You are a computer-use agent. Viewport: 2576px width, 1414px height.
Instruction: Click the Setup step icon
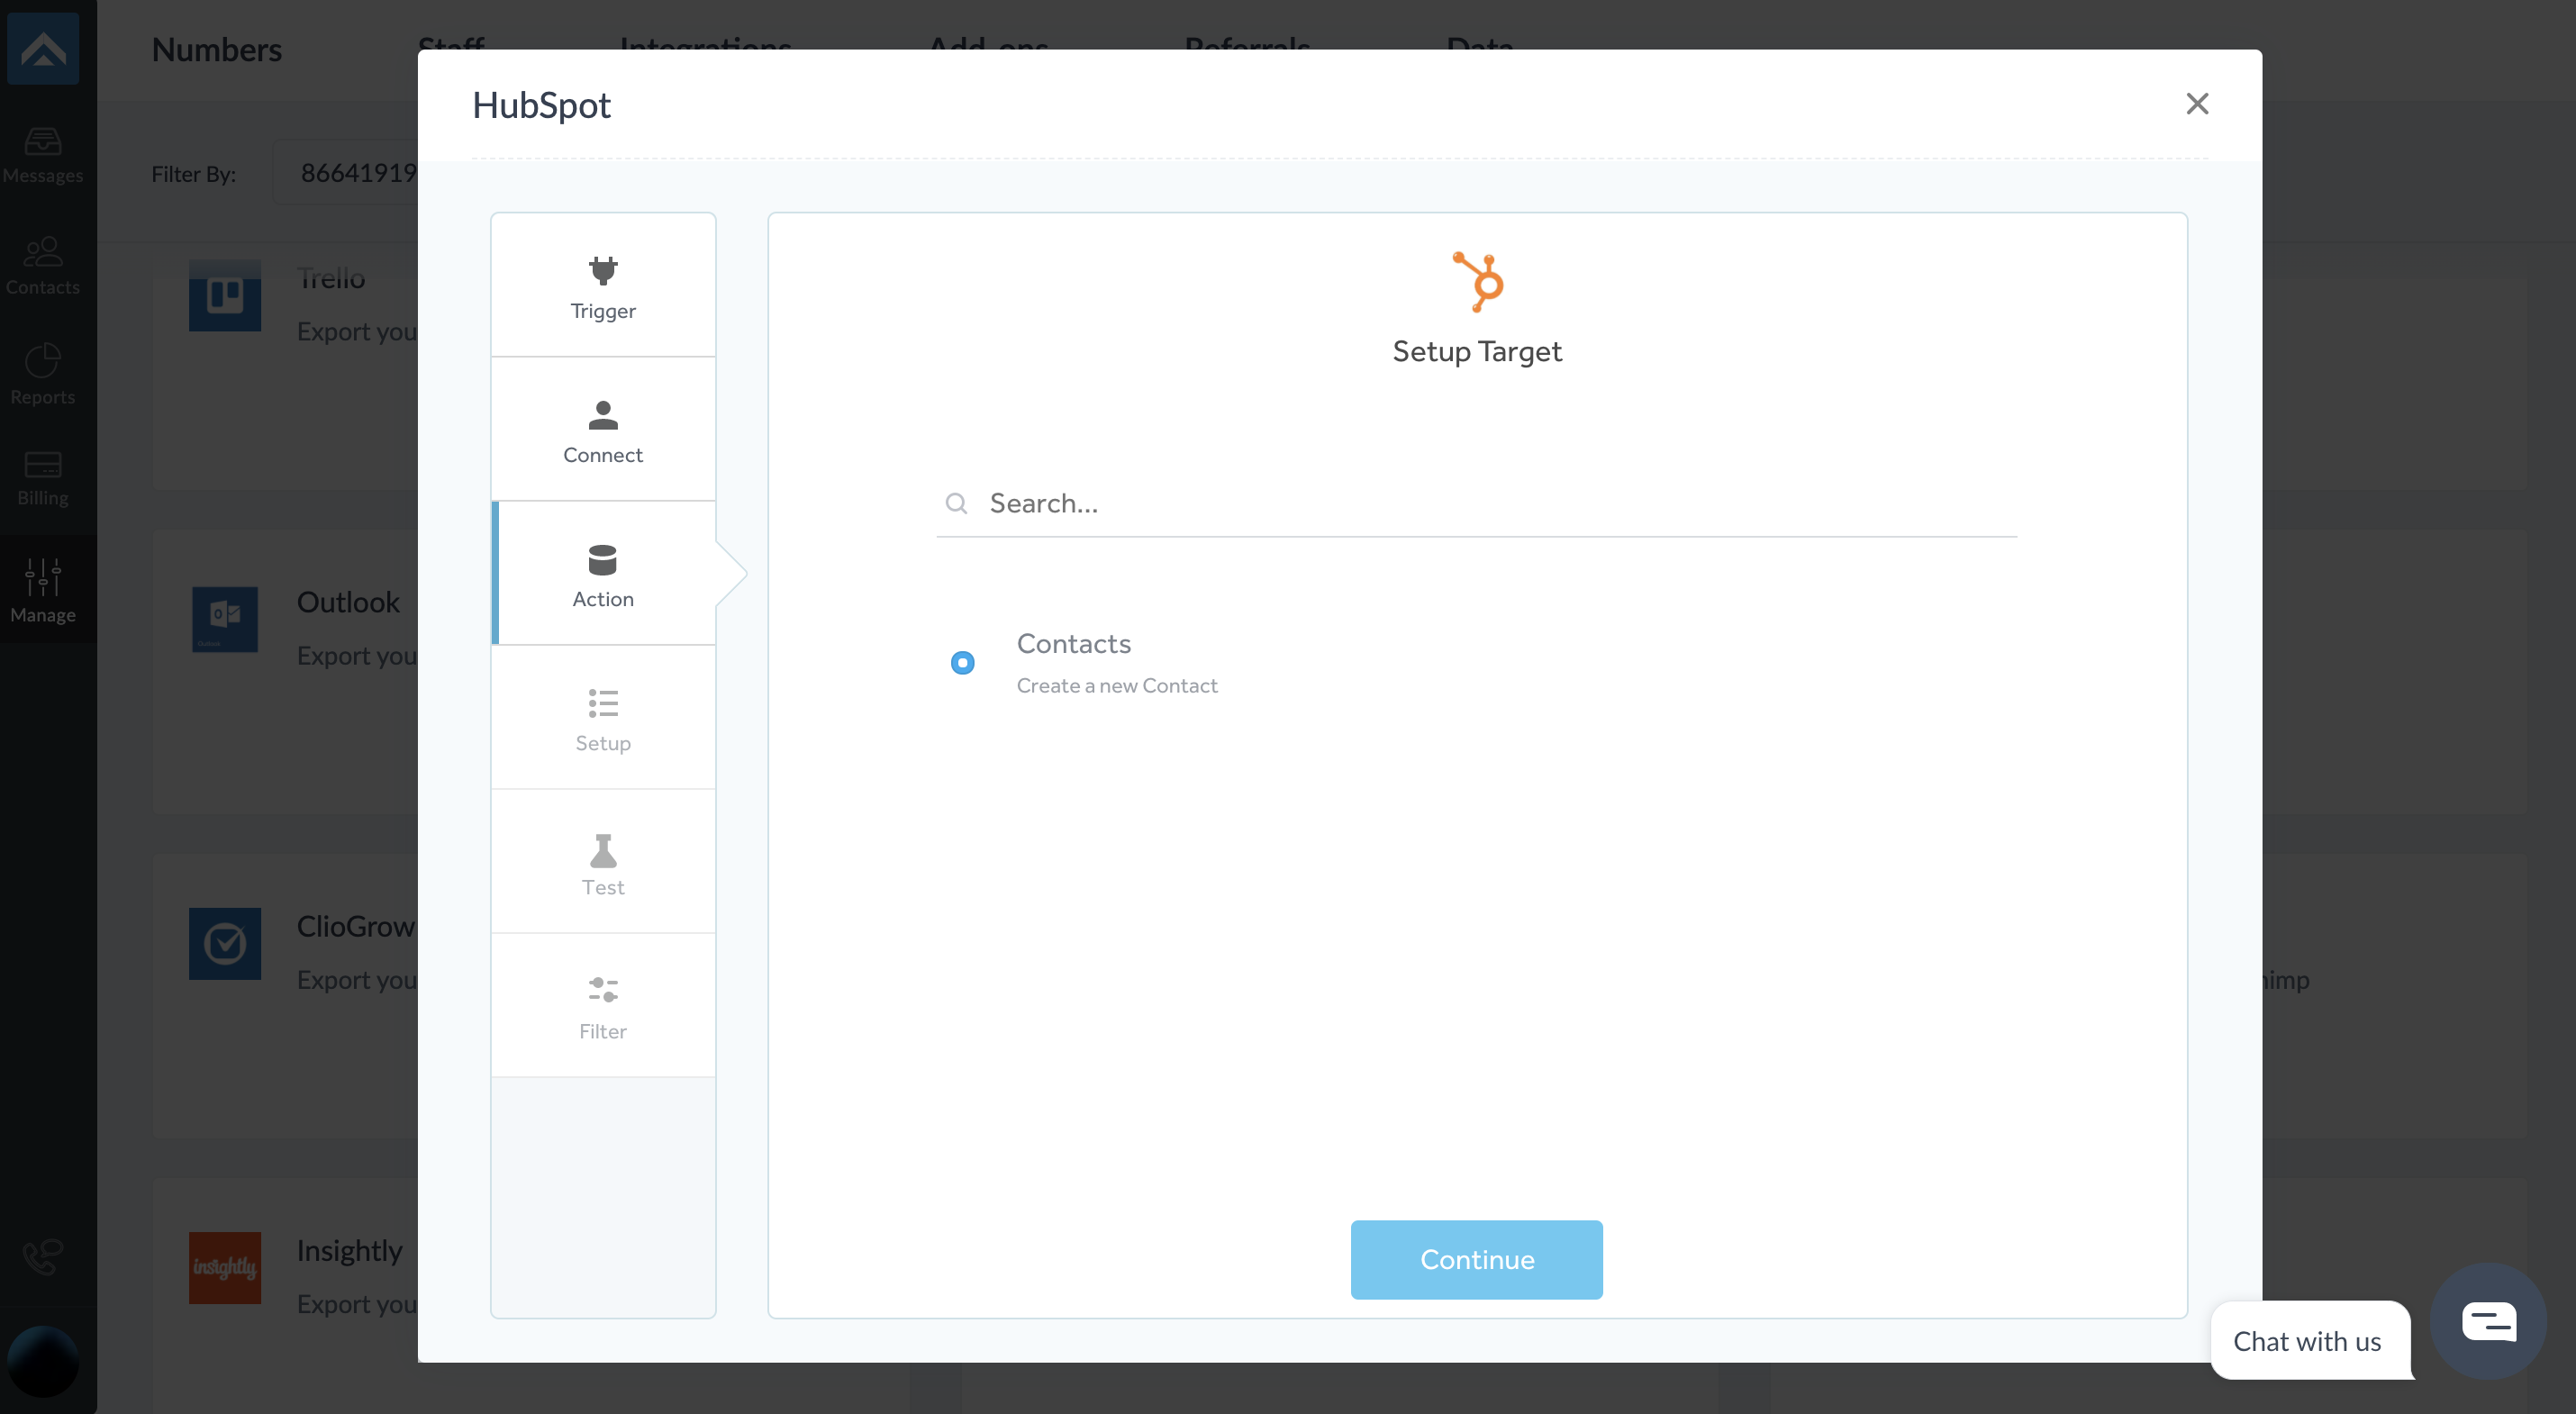tap(603, 703)
